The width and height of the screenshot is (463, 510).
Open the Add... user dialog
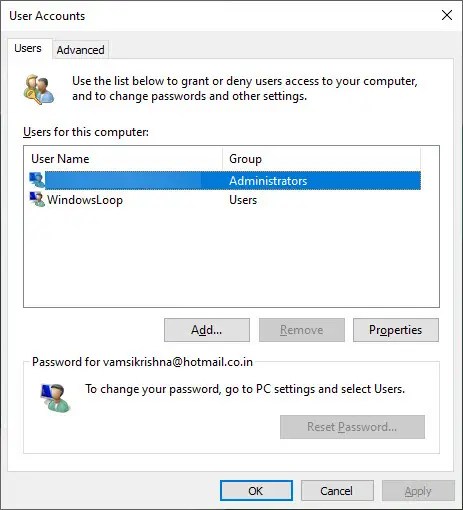point(207,330)
